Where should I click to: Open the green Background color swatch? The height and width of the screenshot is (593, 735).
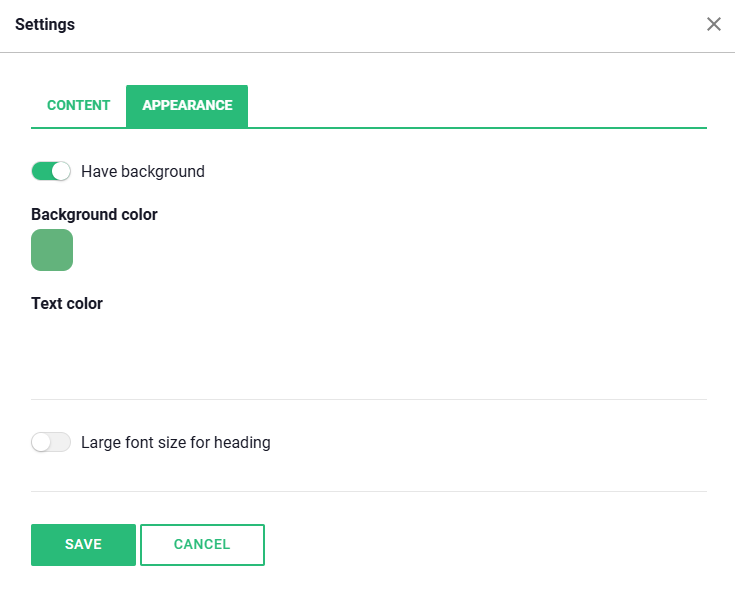[x=52, y=250]
